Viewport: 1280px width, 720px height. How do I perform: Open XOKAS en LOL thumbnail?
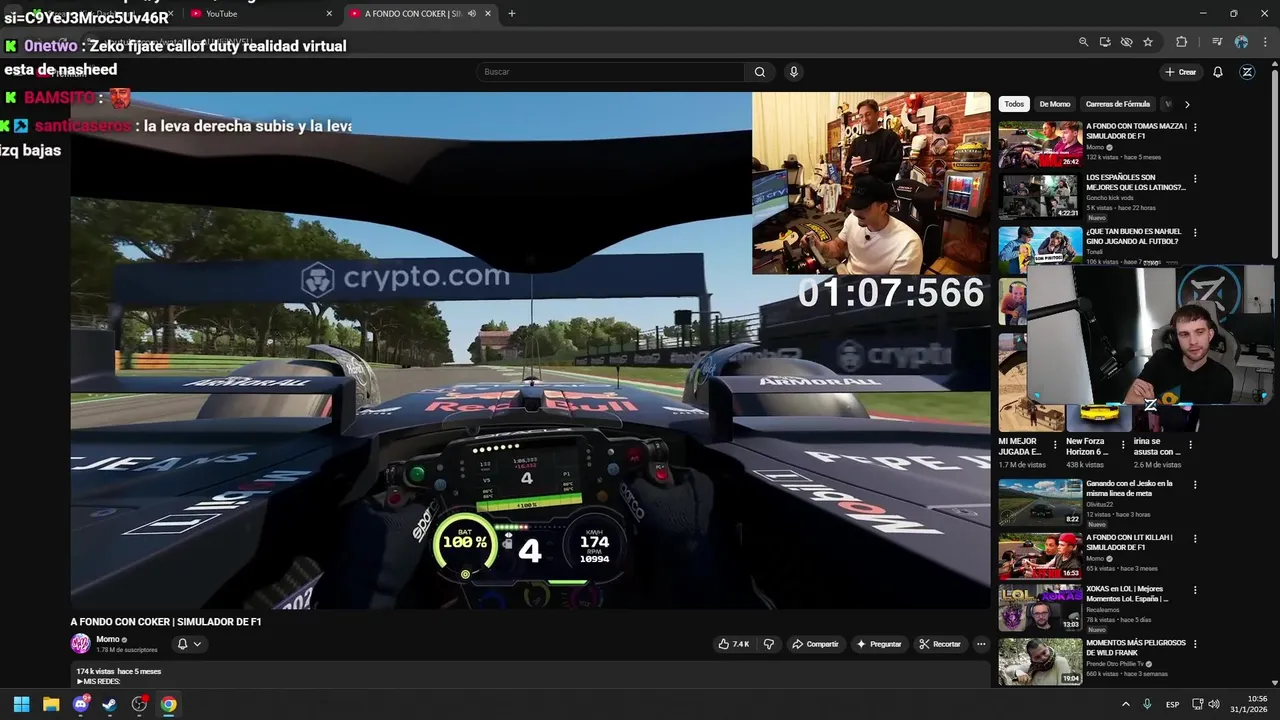click(x=1040, y=608)
